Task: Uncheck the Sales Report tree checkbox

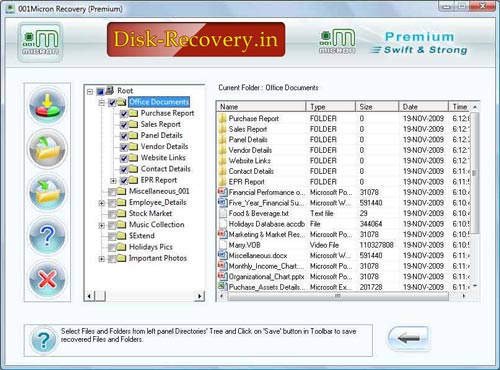Action: [x=124, y=125]
